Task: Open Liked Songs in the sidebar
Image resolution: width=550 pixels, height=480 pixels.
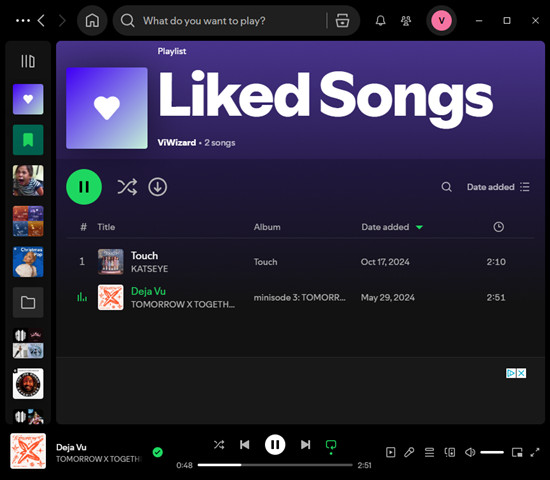Action: coord(28,99)
